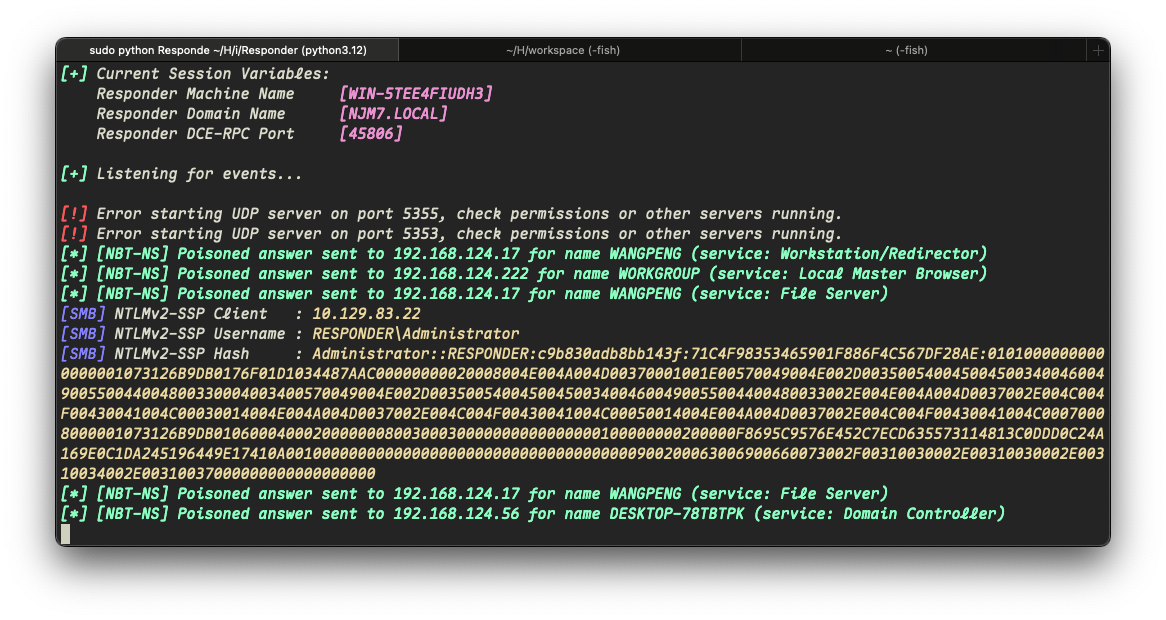Viewport: 1166px width, 620px height.
Task: Click the last hash line ending 0000000000
Action: [218, 474]
